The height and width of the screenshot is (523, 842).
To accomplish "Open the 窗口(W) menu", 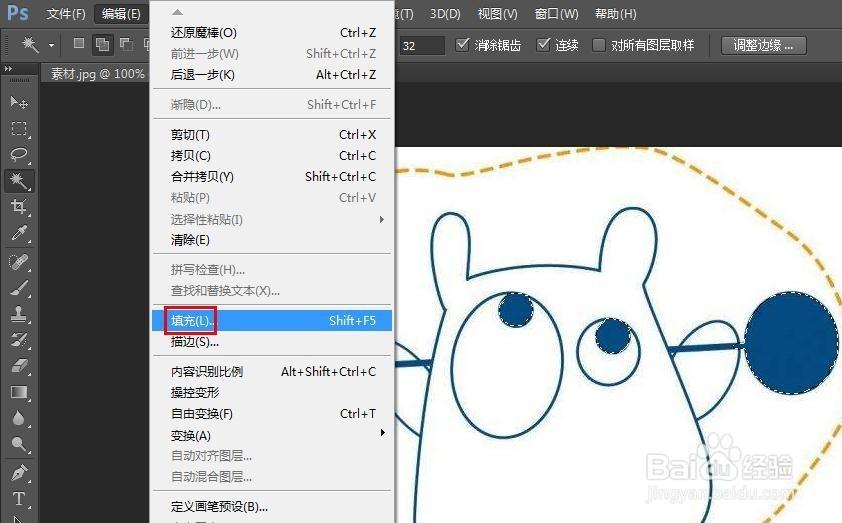I will [556, 13].
